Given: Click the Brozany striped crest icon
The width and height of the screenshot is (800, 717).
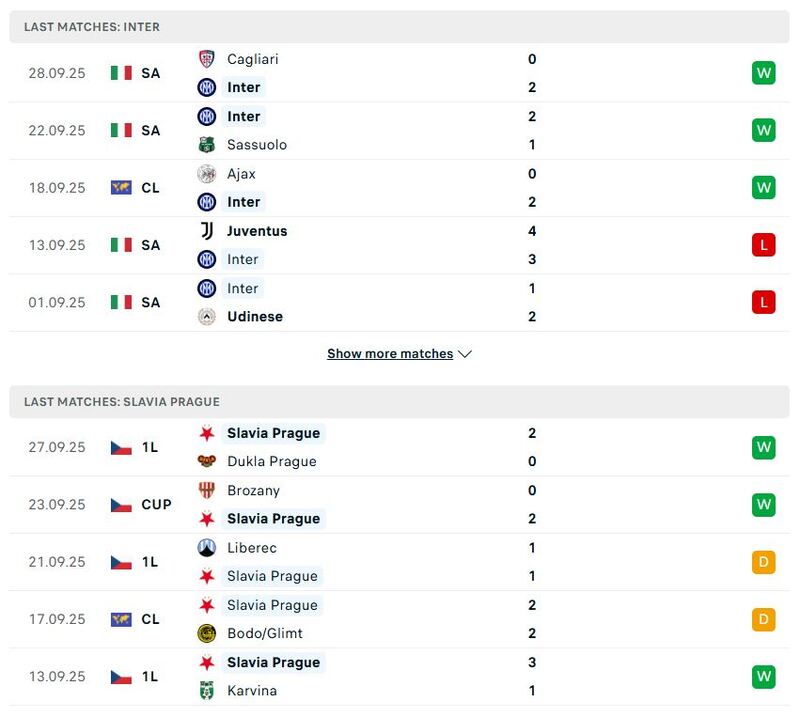Looking at the screenshot, I should [x=207, y=490].
